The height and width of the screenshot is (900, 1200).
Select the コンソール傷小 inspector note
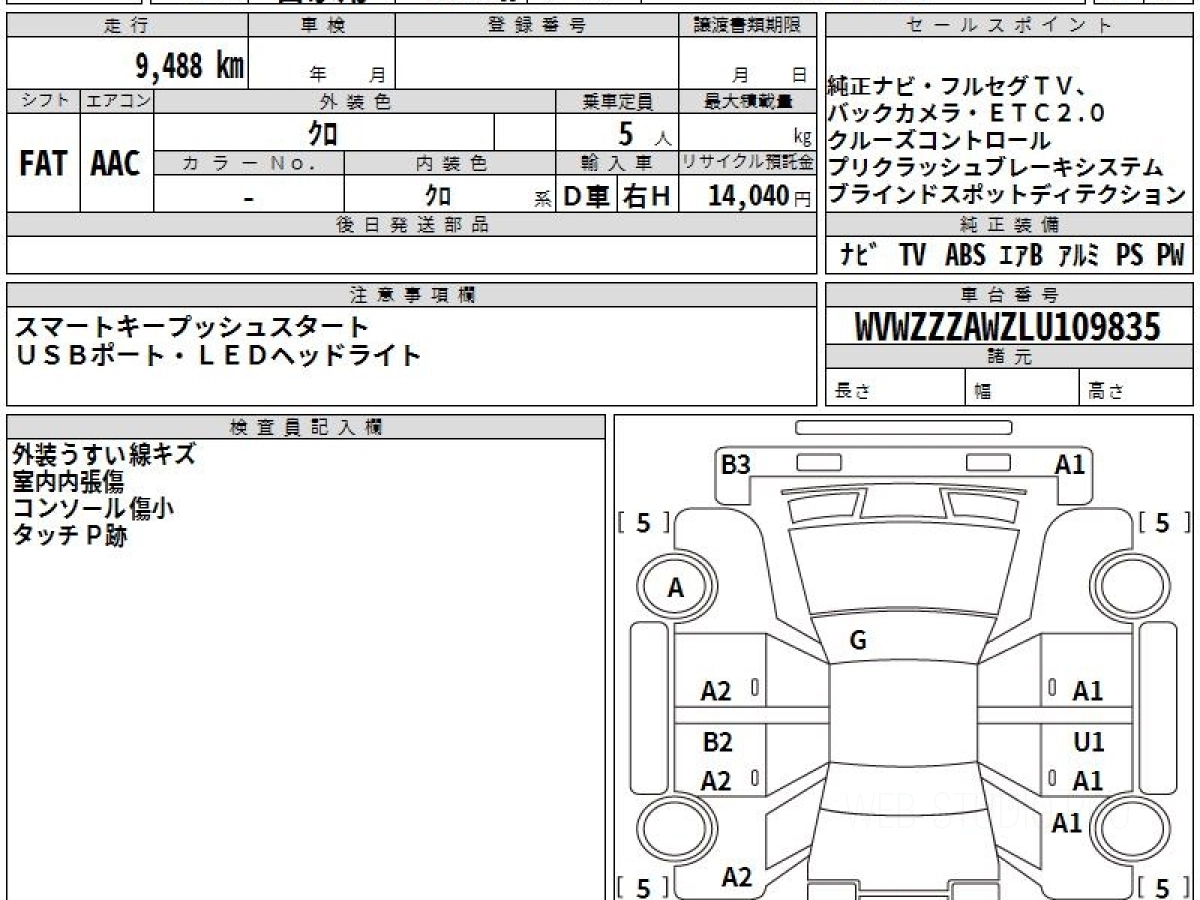click(x=94, y=509)
